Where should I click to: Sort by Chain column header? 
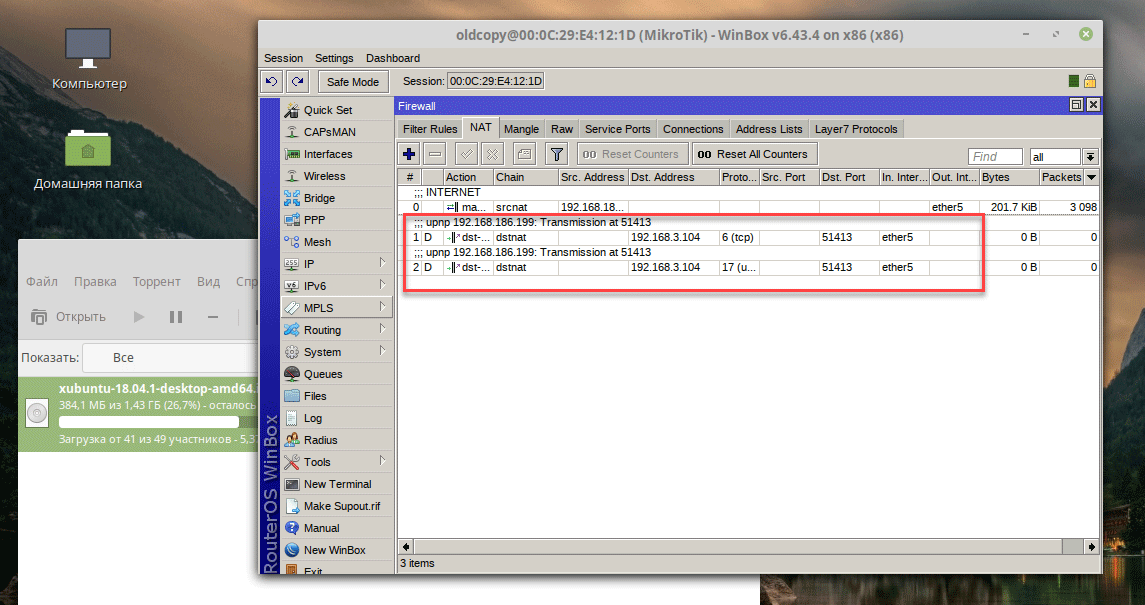(x=525, y=177)
